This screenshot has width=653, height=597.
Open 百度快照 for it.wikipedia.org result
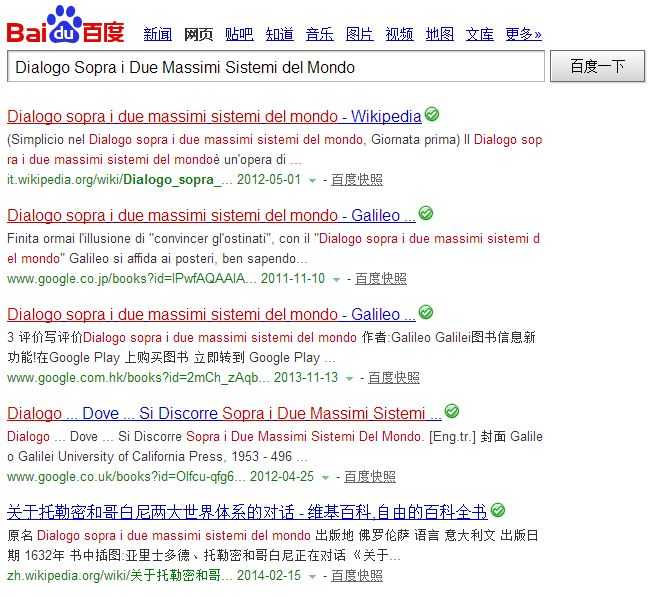pos(357,180)
